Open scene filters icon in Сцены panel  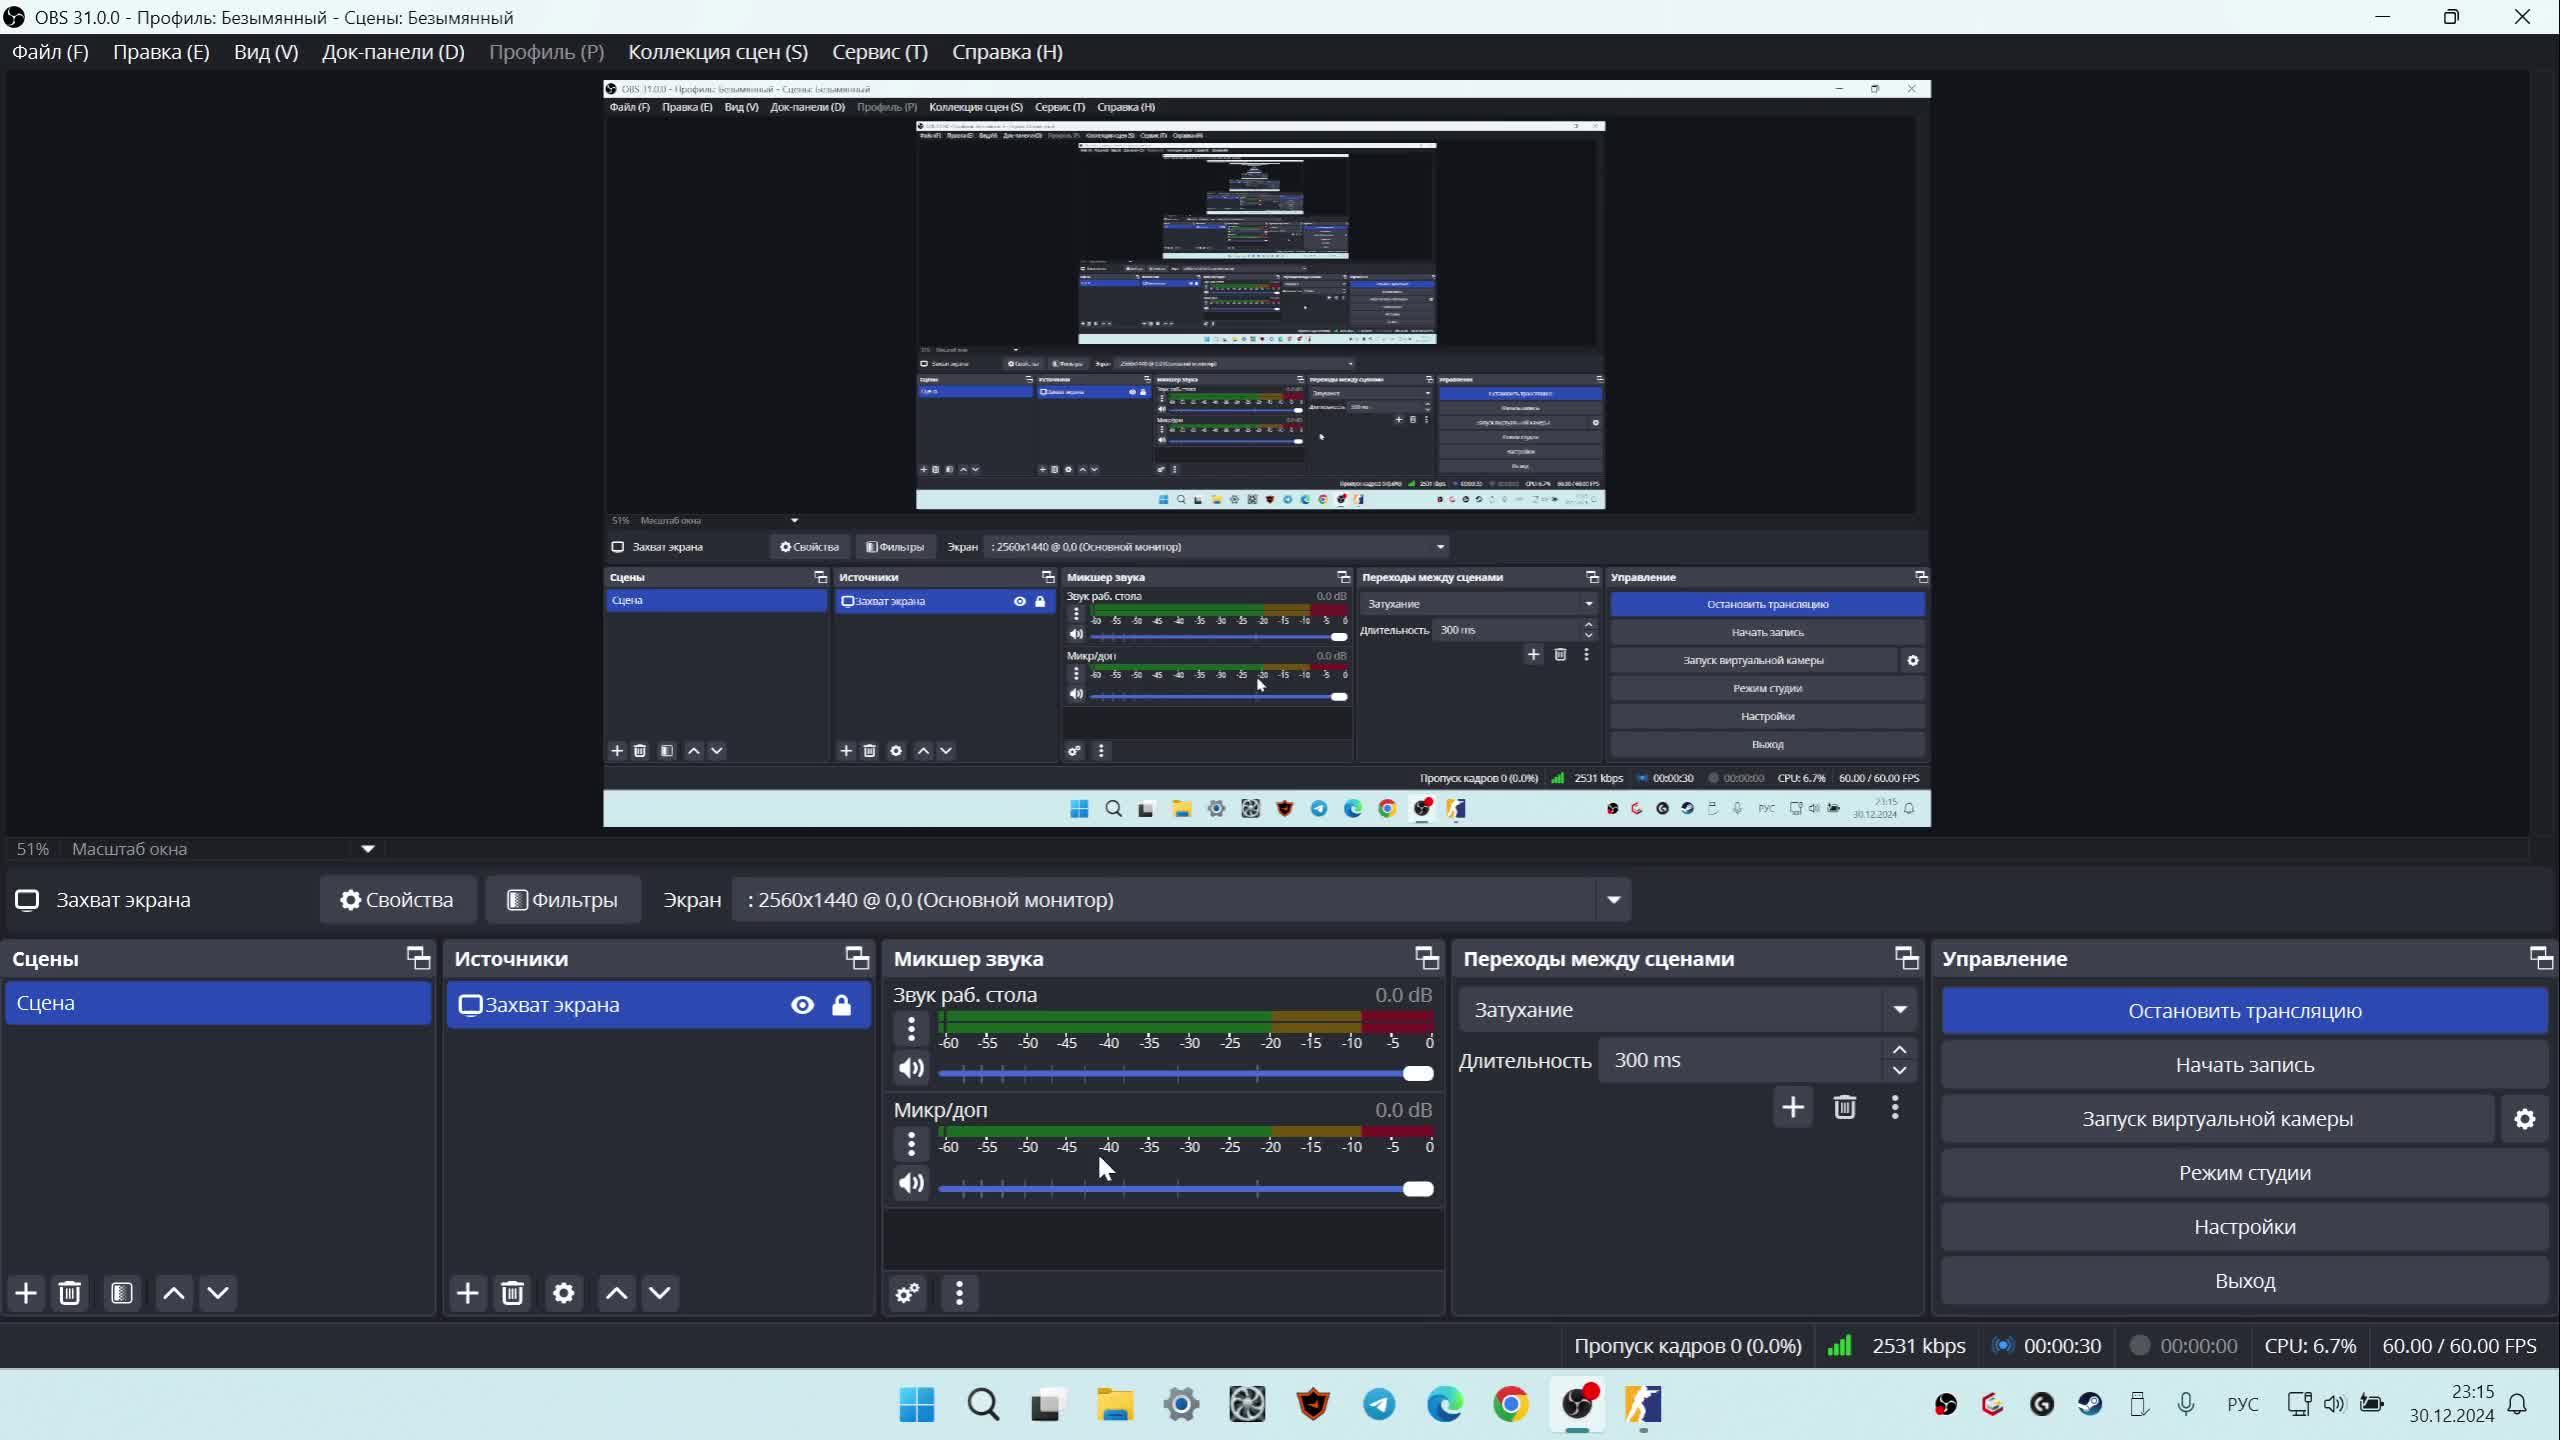pos(122,1293)
